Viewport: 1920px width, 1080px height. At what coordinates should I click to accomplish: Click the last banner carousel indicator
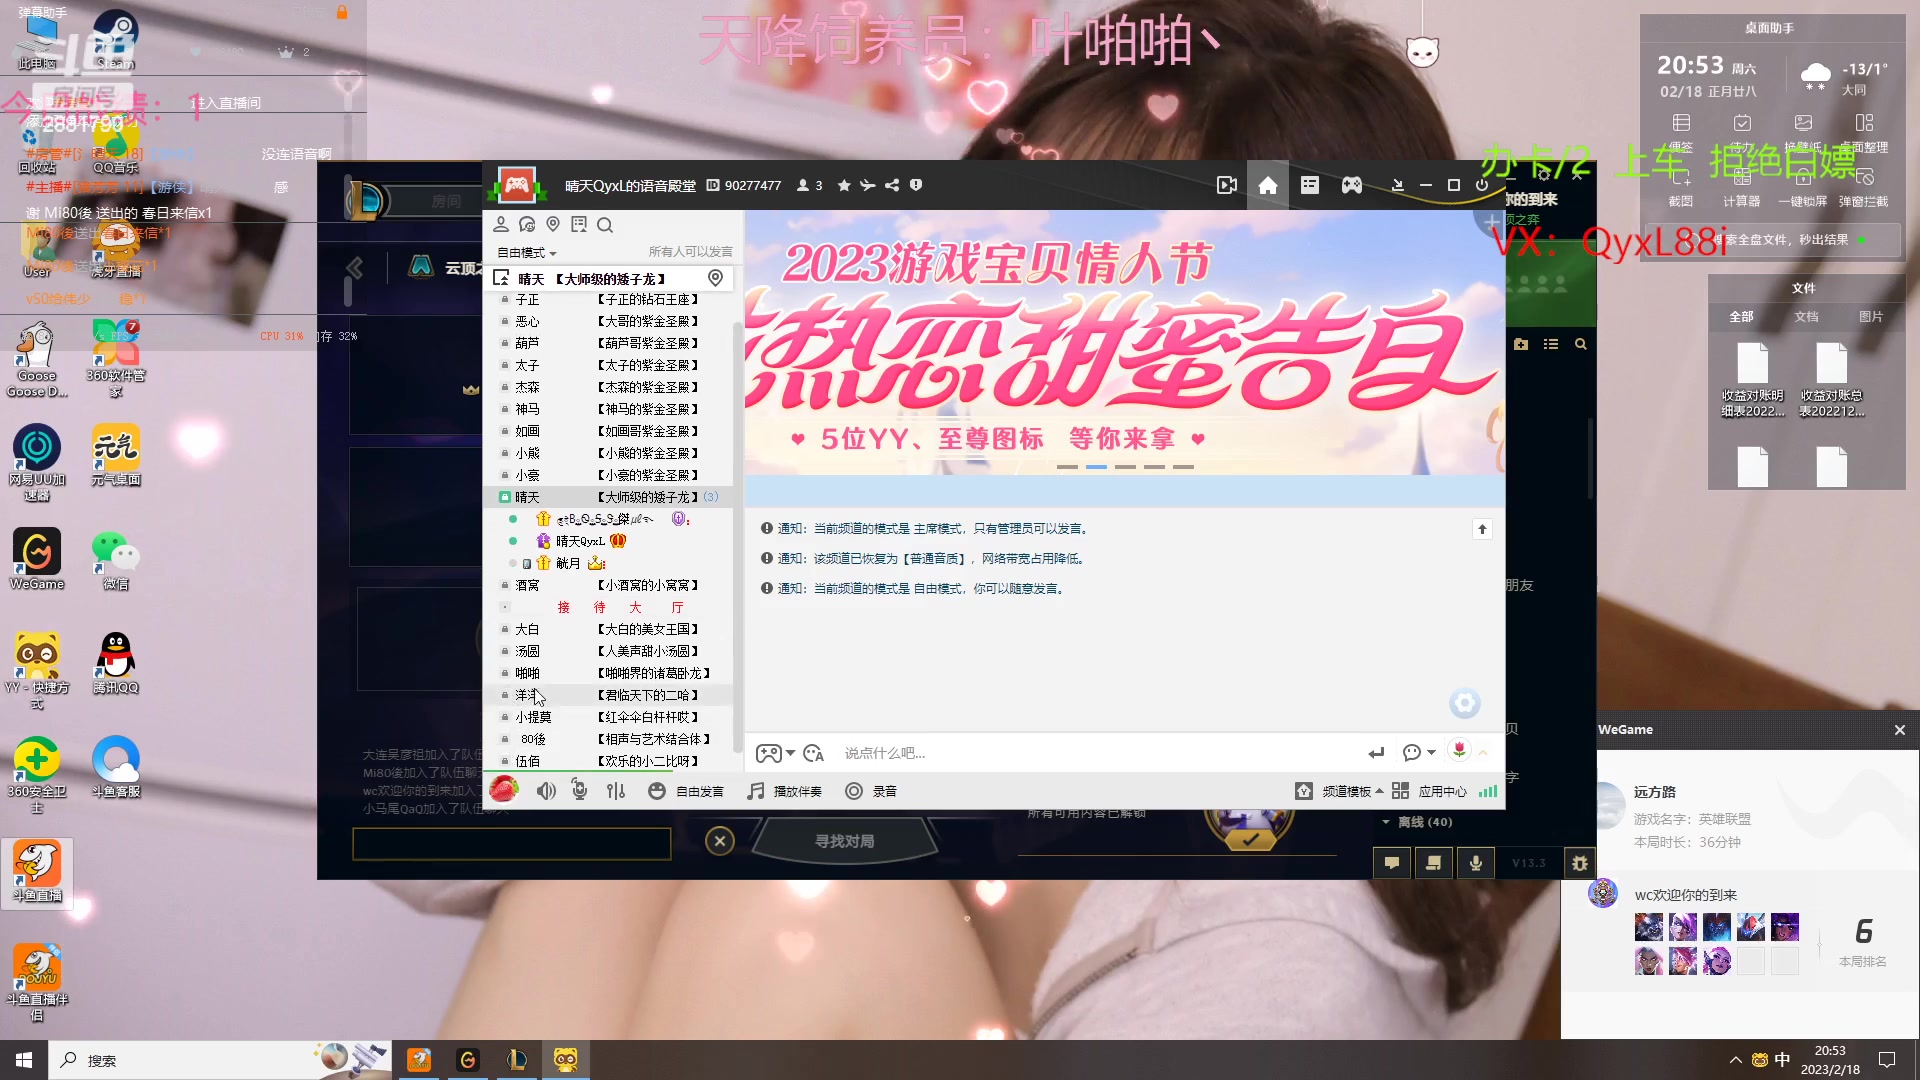point(1183,467)
